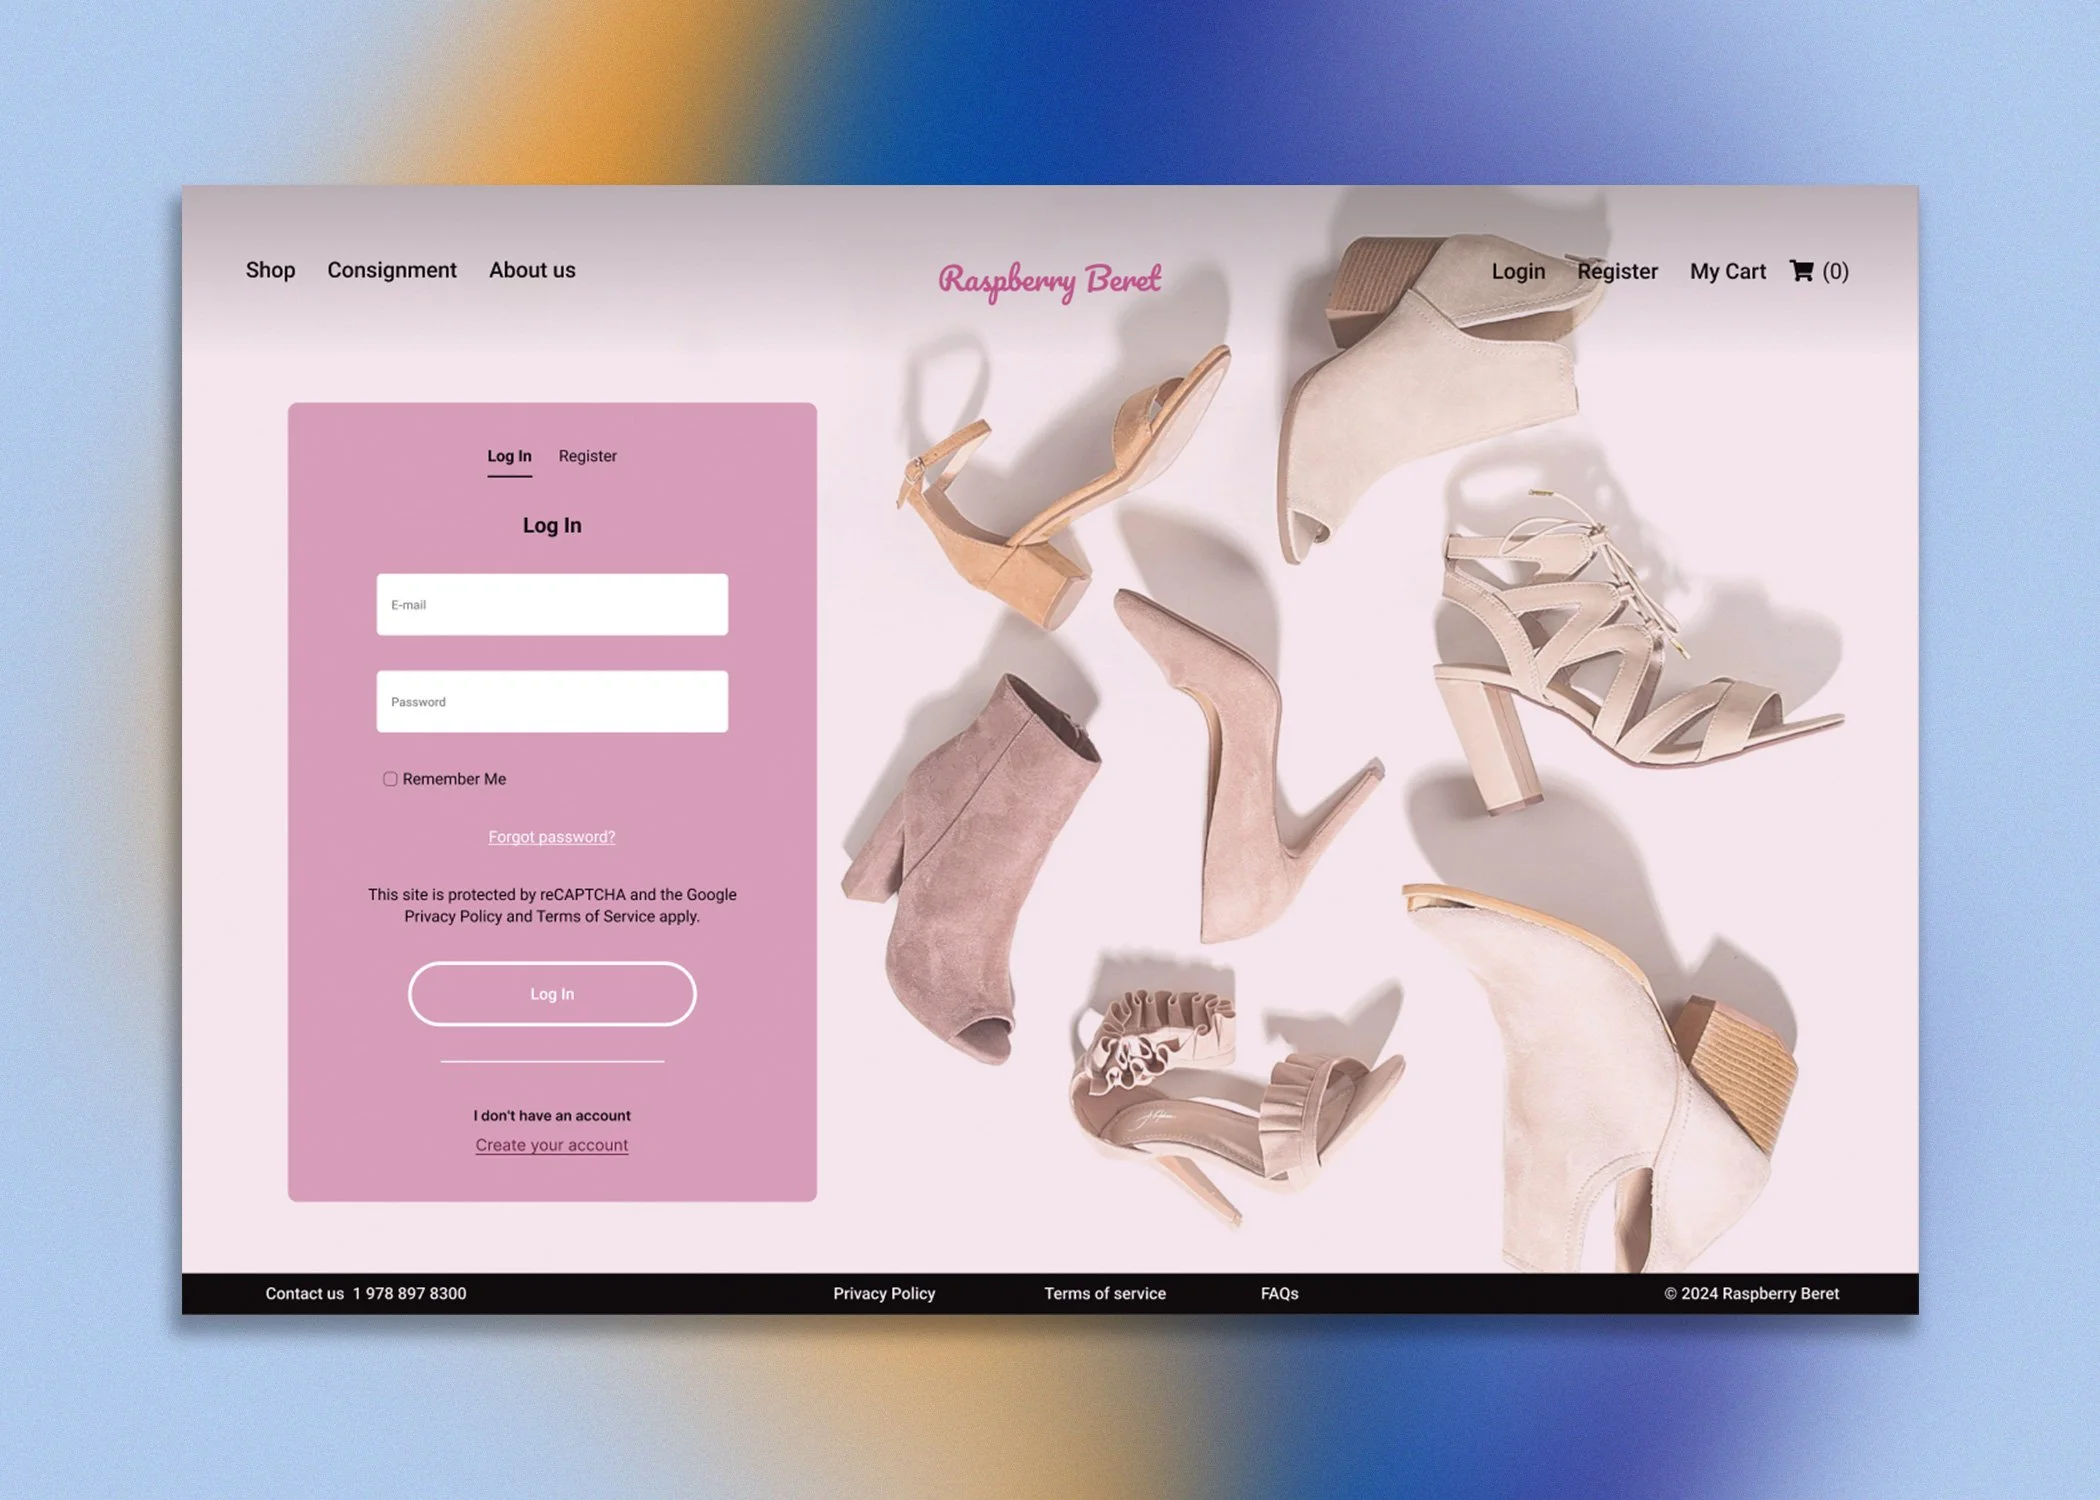Click the cart item count (0)
Screen dimensions: 2100x1500
[x=1837, y=271]
